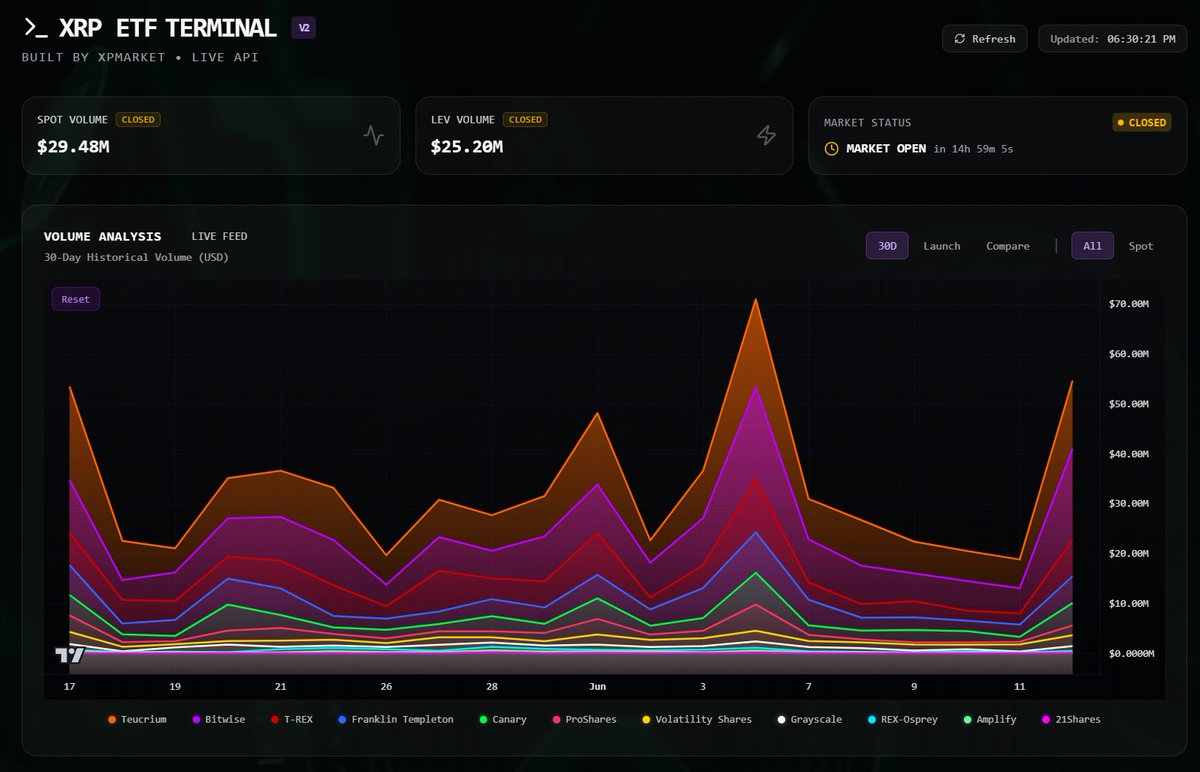Click the 30-Day Historical Volume subtitle
The image size is (1200, 772).
coord(136,257)
